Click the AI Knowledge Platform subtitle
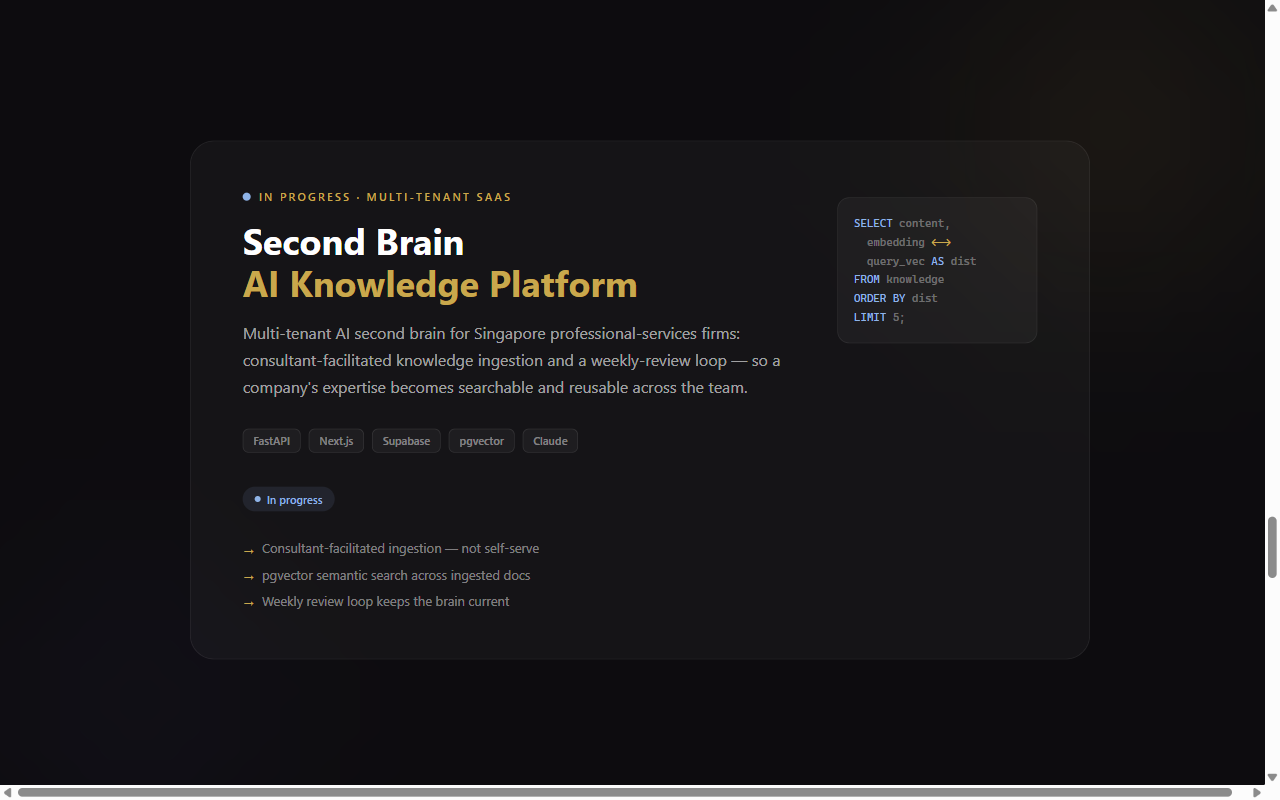 (440, 285)
